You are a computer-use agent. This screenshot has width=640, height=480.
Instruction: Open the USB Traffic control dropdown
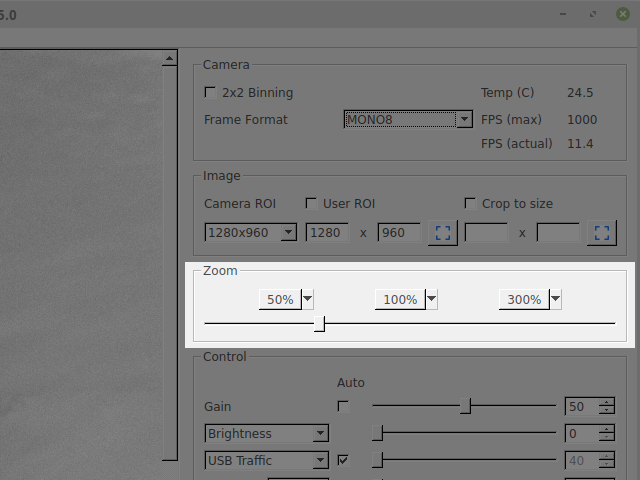point(267,460)
